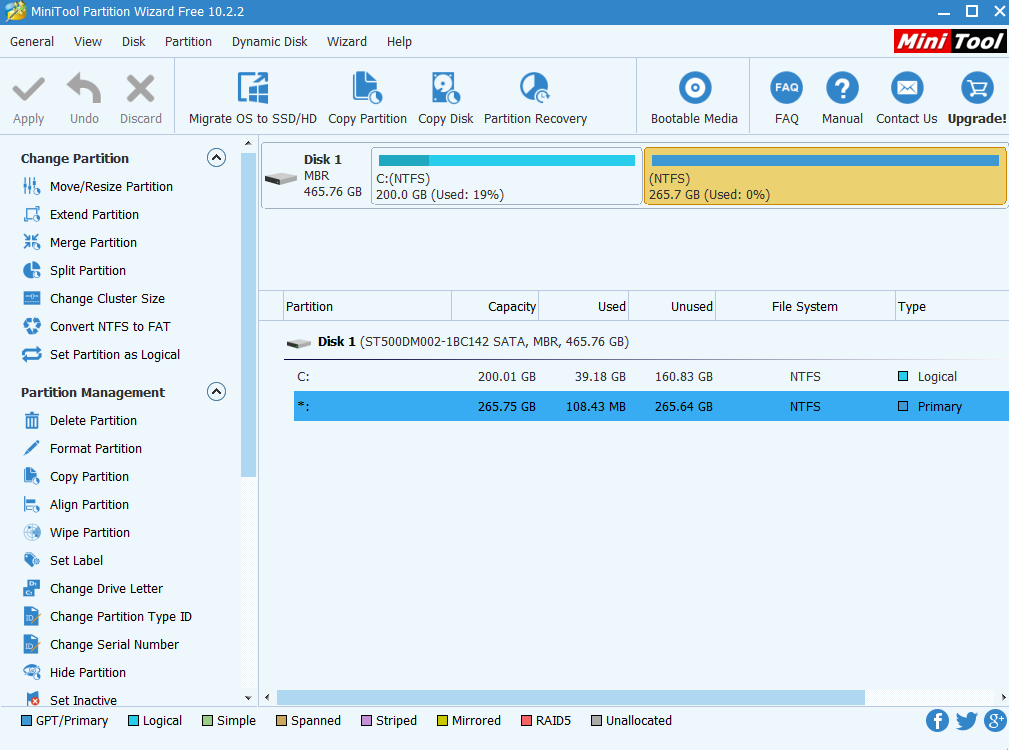Select Wipe Partition action

point(77,533)
